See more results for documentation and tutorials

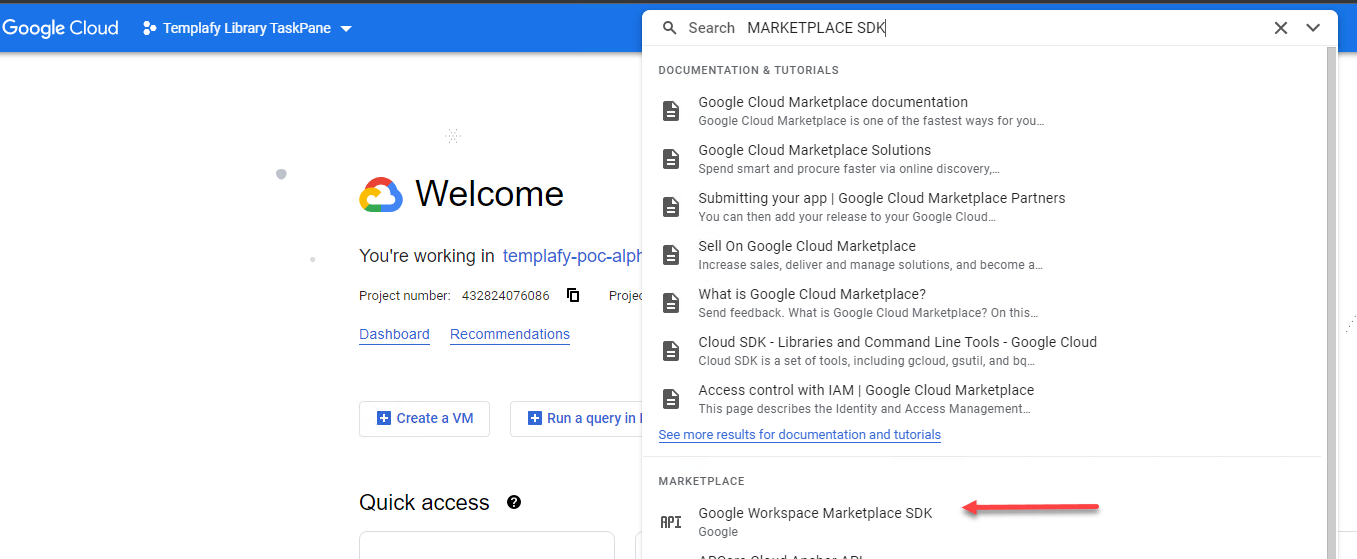point(799,435)
